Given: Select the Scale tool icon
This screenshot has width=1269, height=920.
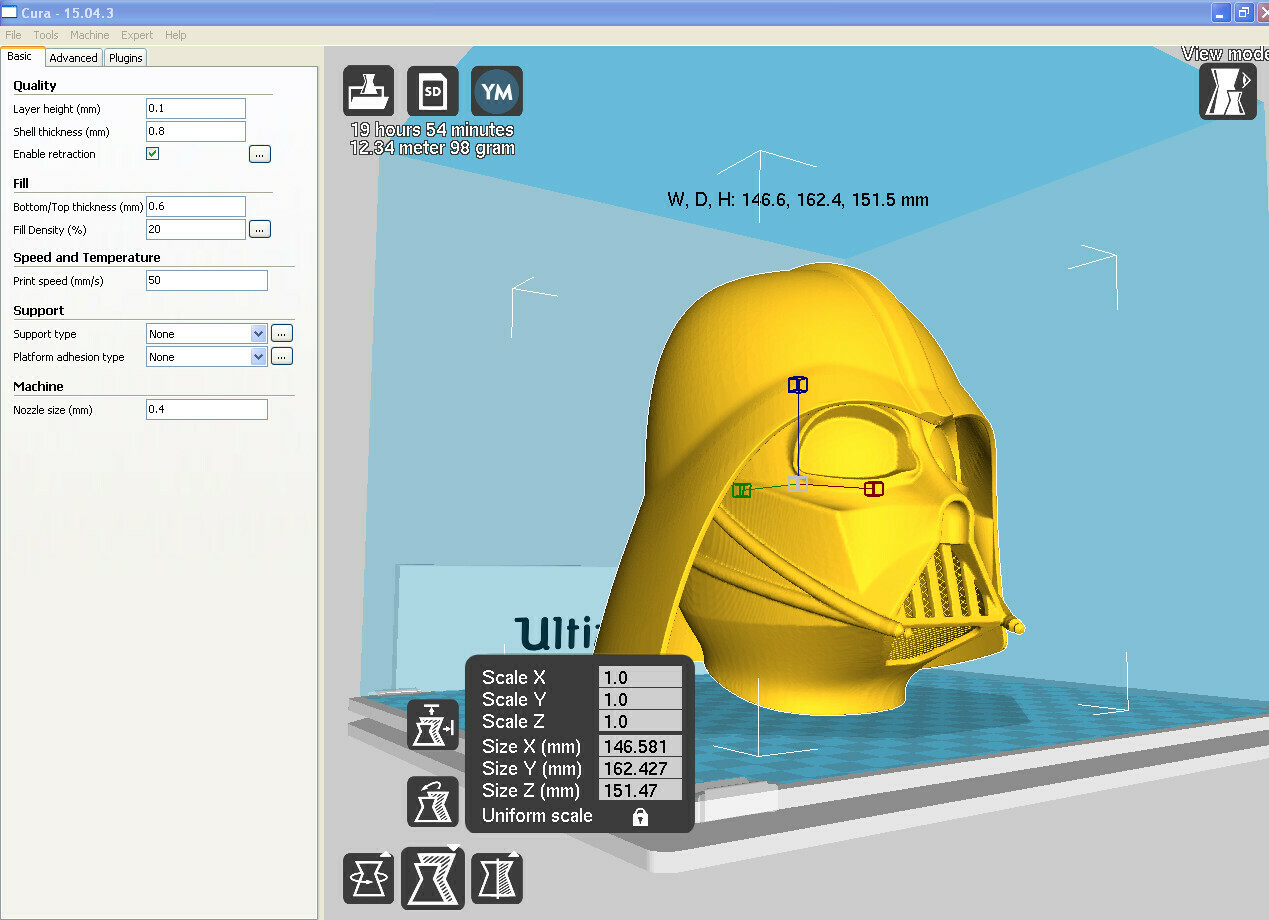Looking at the screenshot, I should (x=432, y=879).
